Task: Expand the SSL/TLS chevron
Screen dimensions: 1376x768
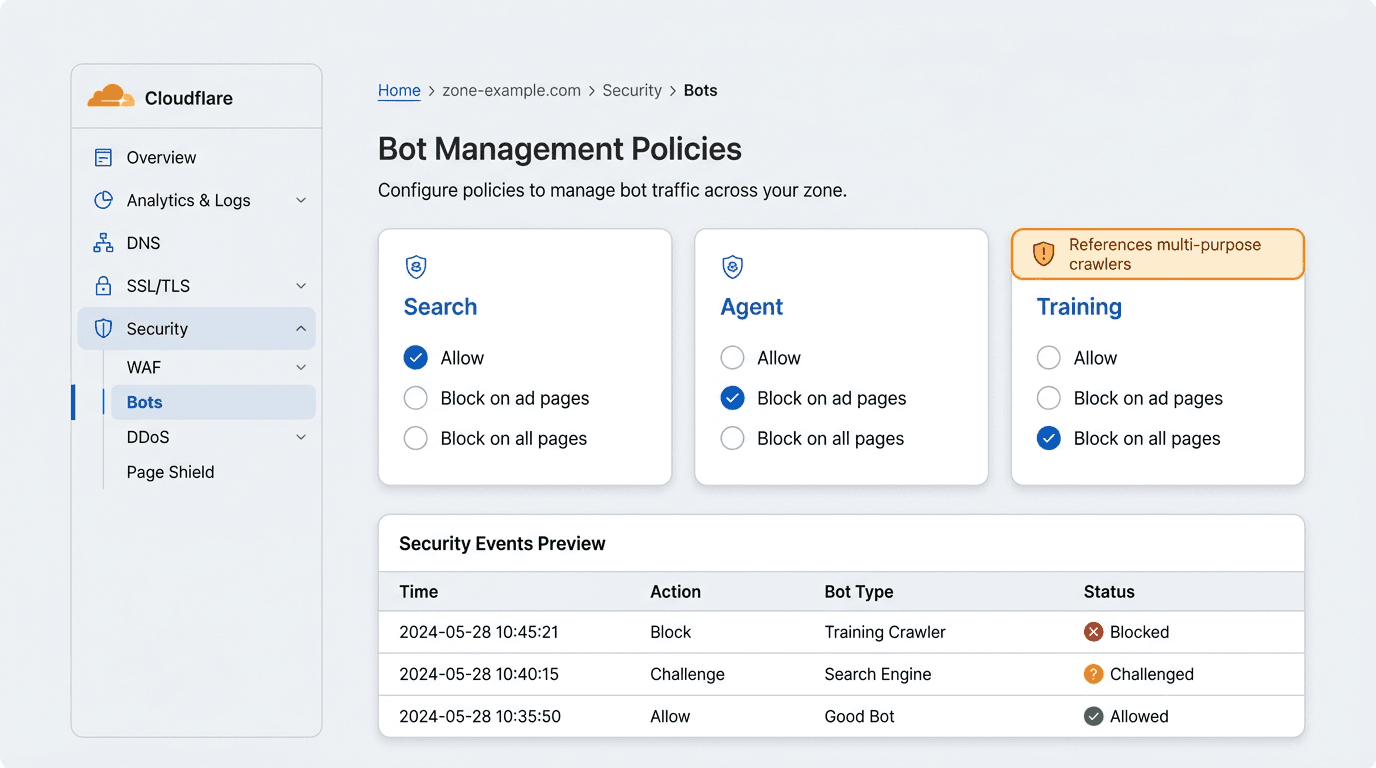Action: [x=301, y=286]
